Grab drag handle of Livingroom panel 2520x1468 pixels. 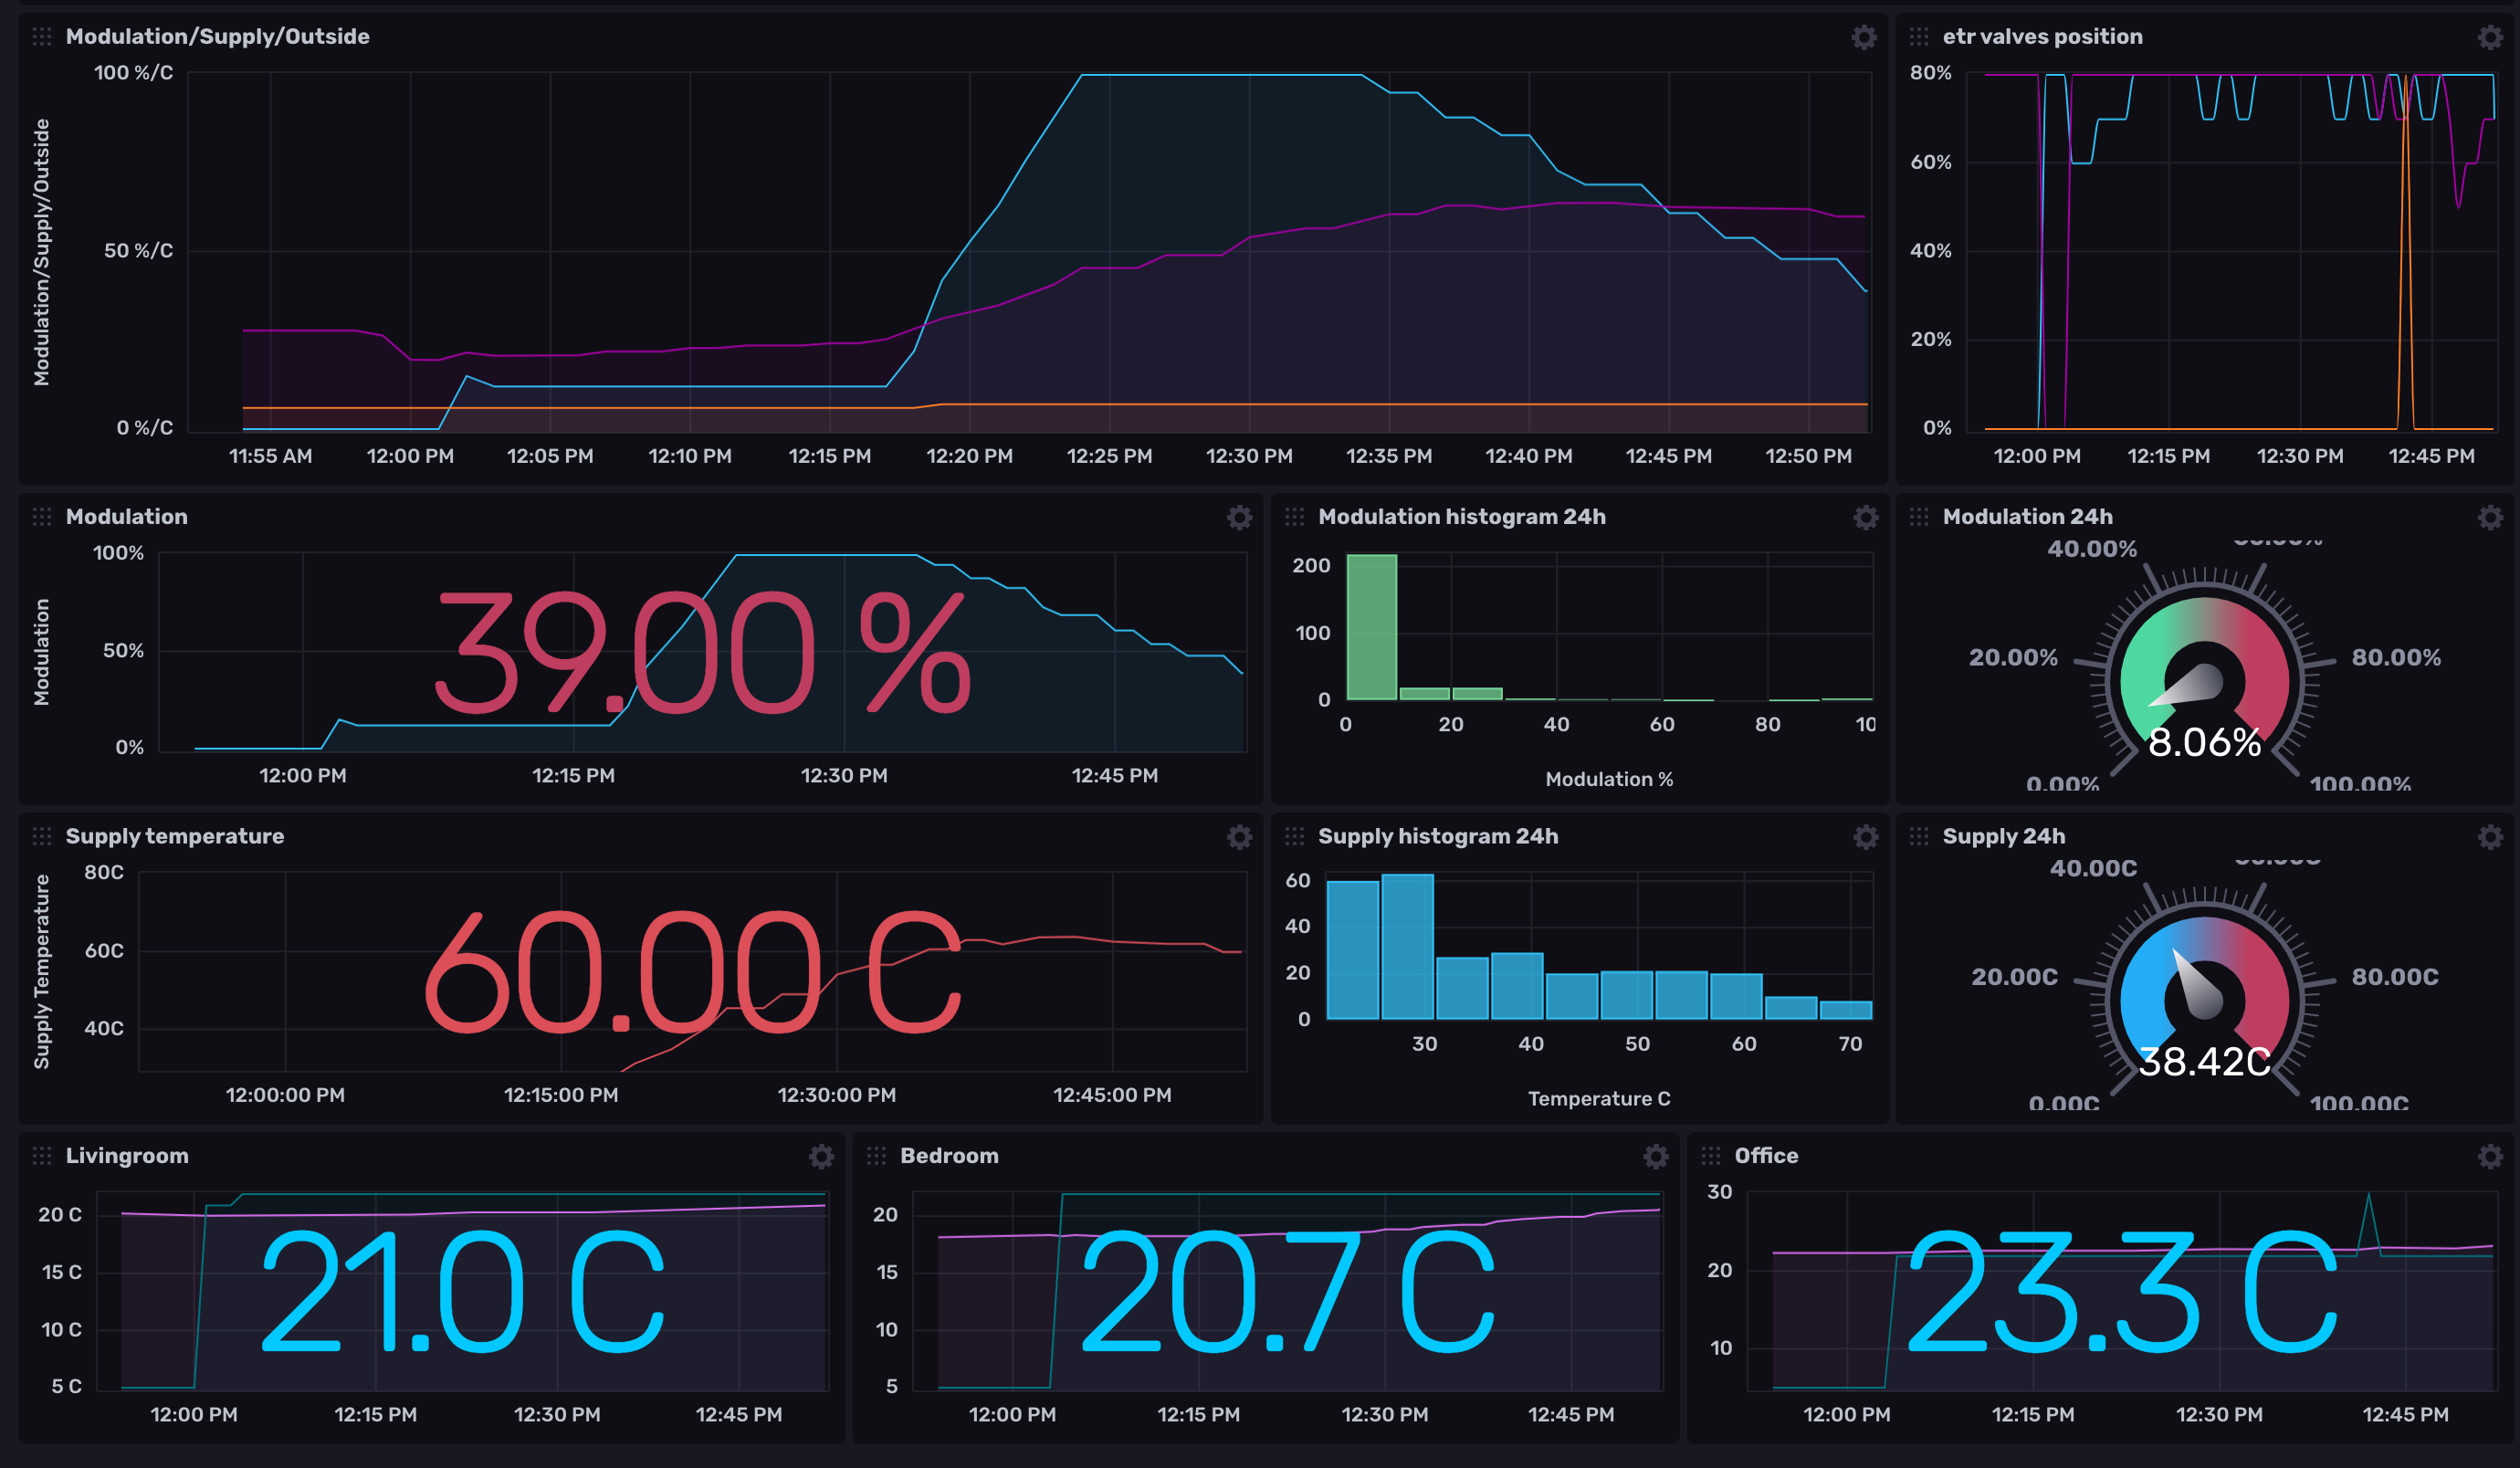[x=42, y=1156]
